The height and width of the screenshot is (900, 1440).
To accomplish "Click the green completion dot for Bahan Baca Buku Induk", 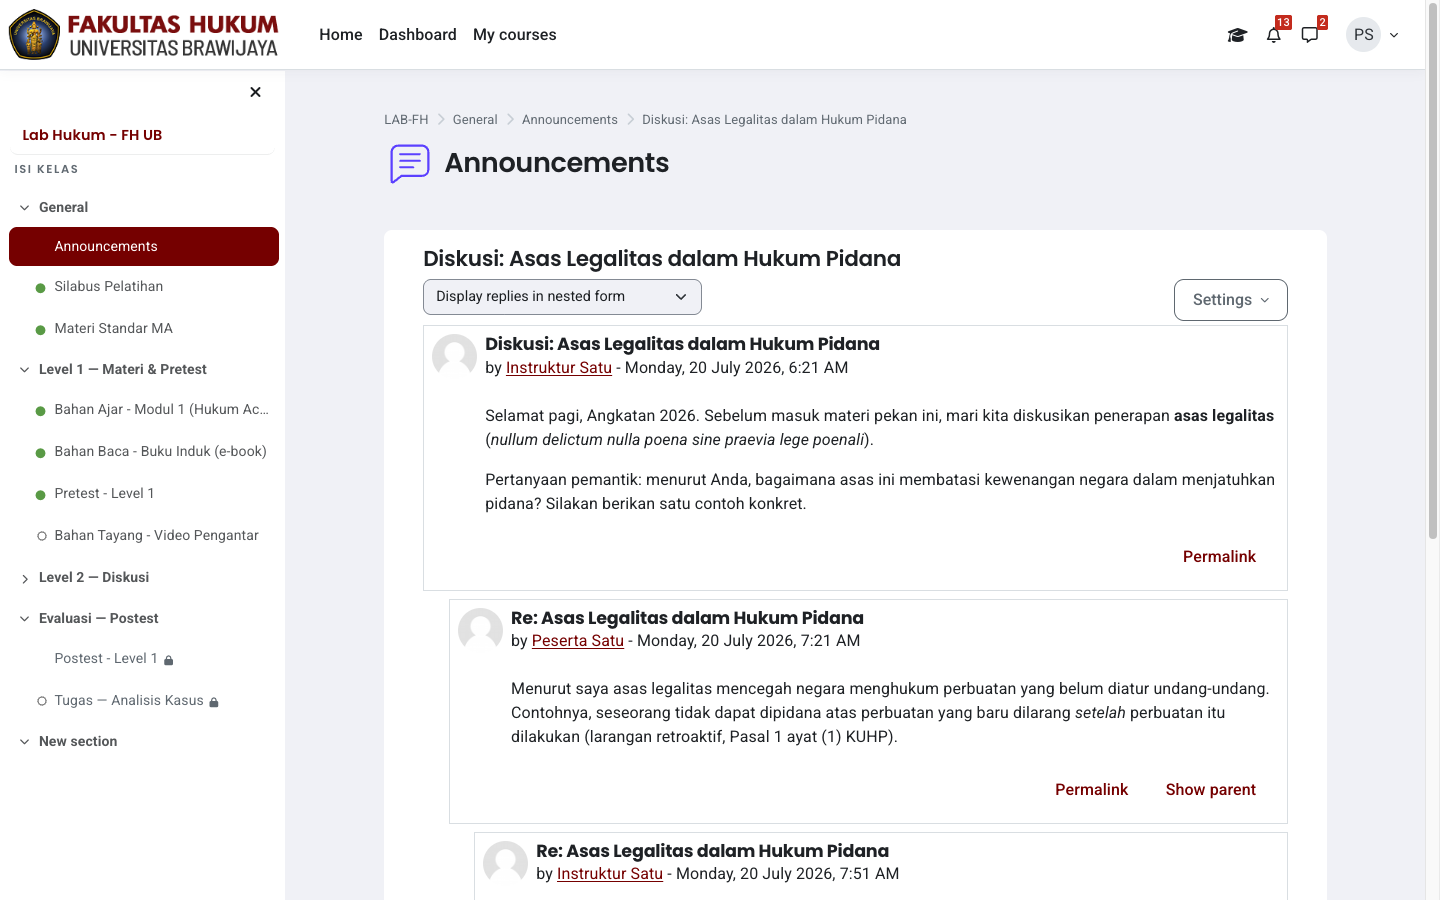I will point(41,453).
